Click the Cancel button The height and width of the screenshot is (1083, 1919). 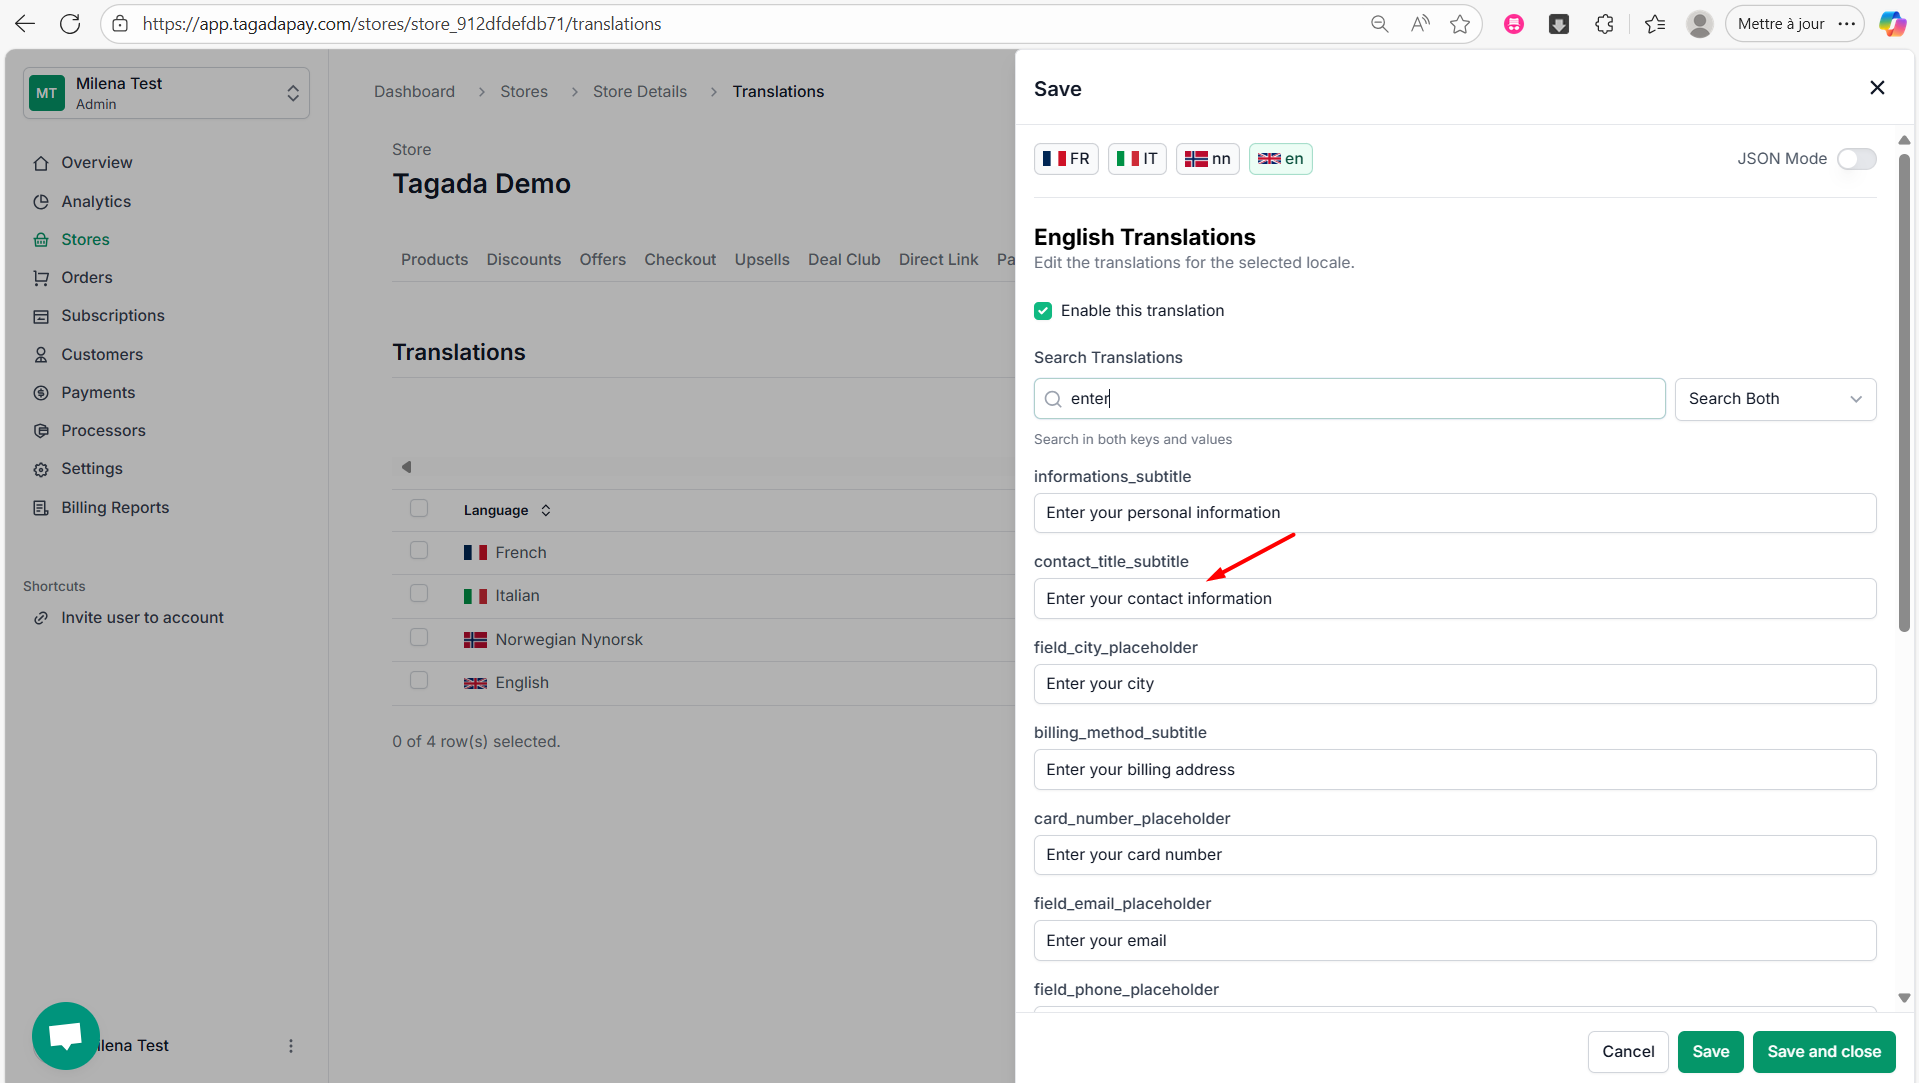[1628, 1052]
